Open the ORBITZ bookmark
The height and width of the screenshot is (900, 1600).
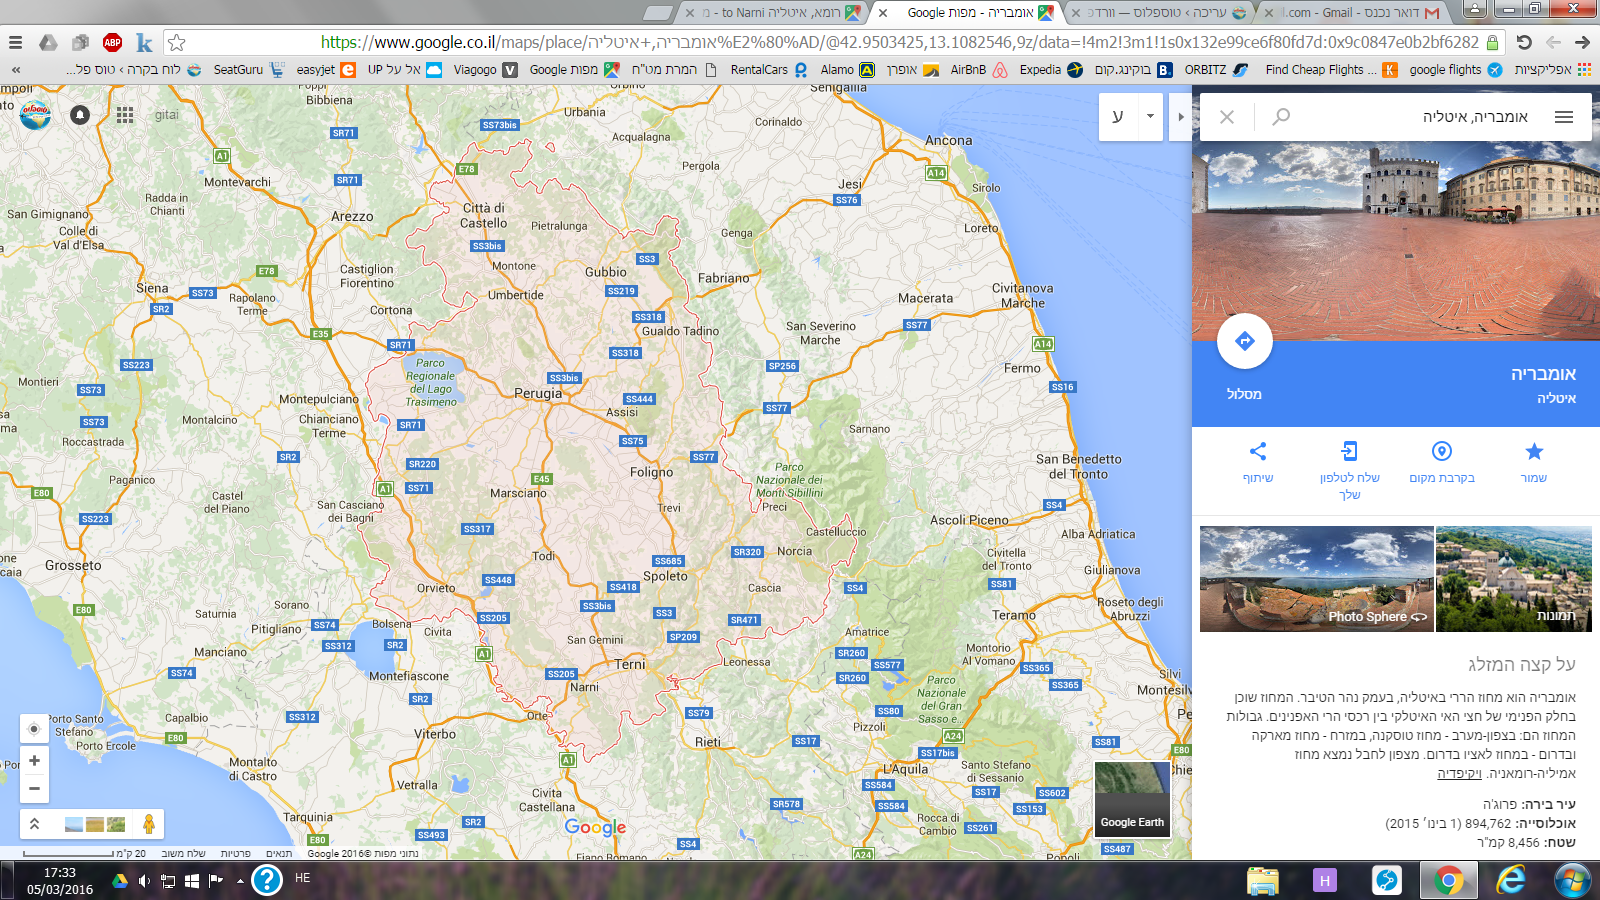(1217, 70)
